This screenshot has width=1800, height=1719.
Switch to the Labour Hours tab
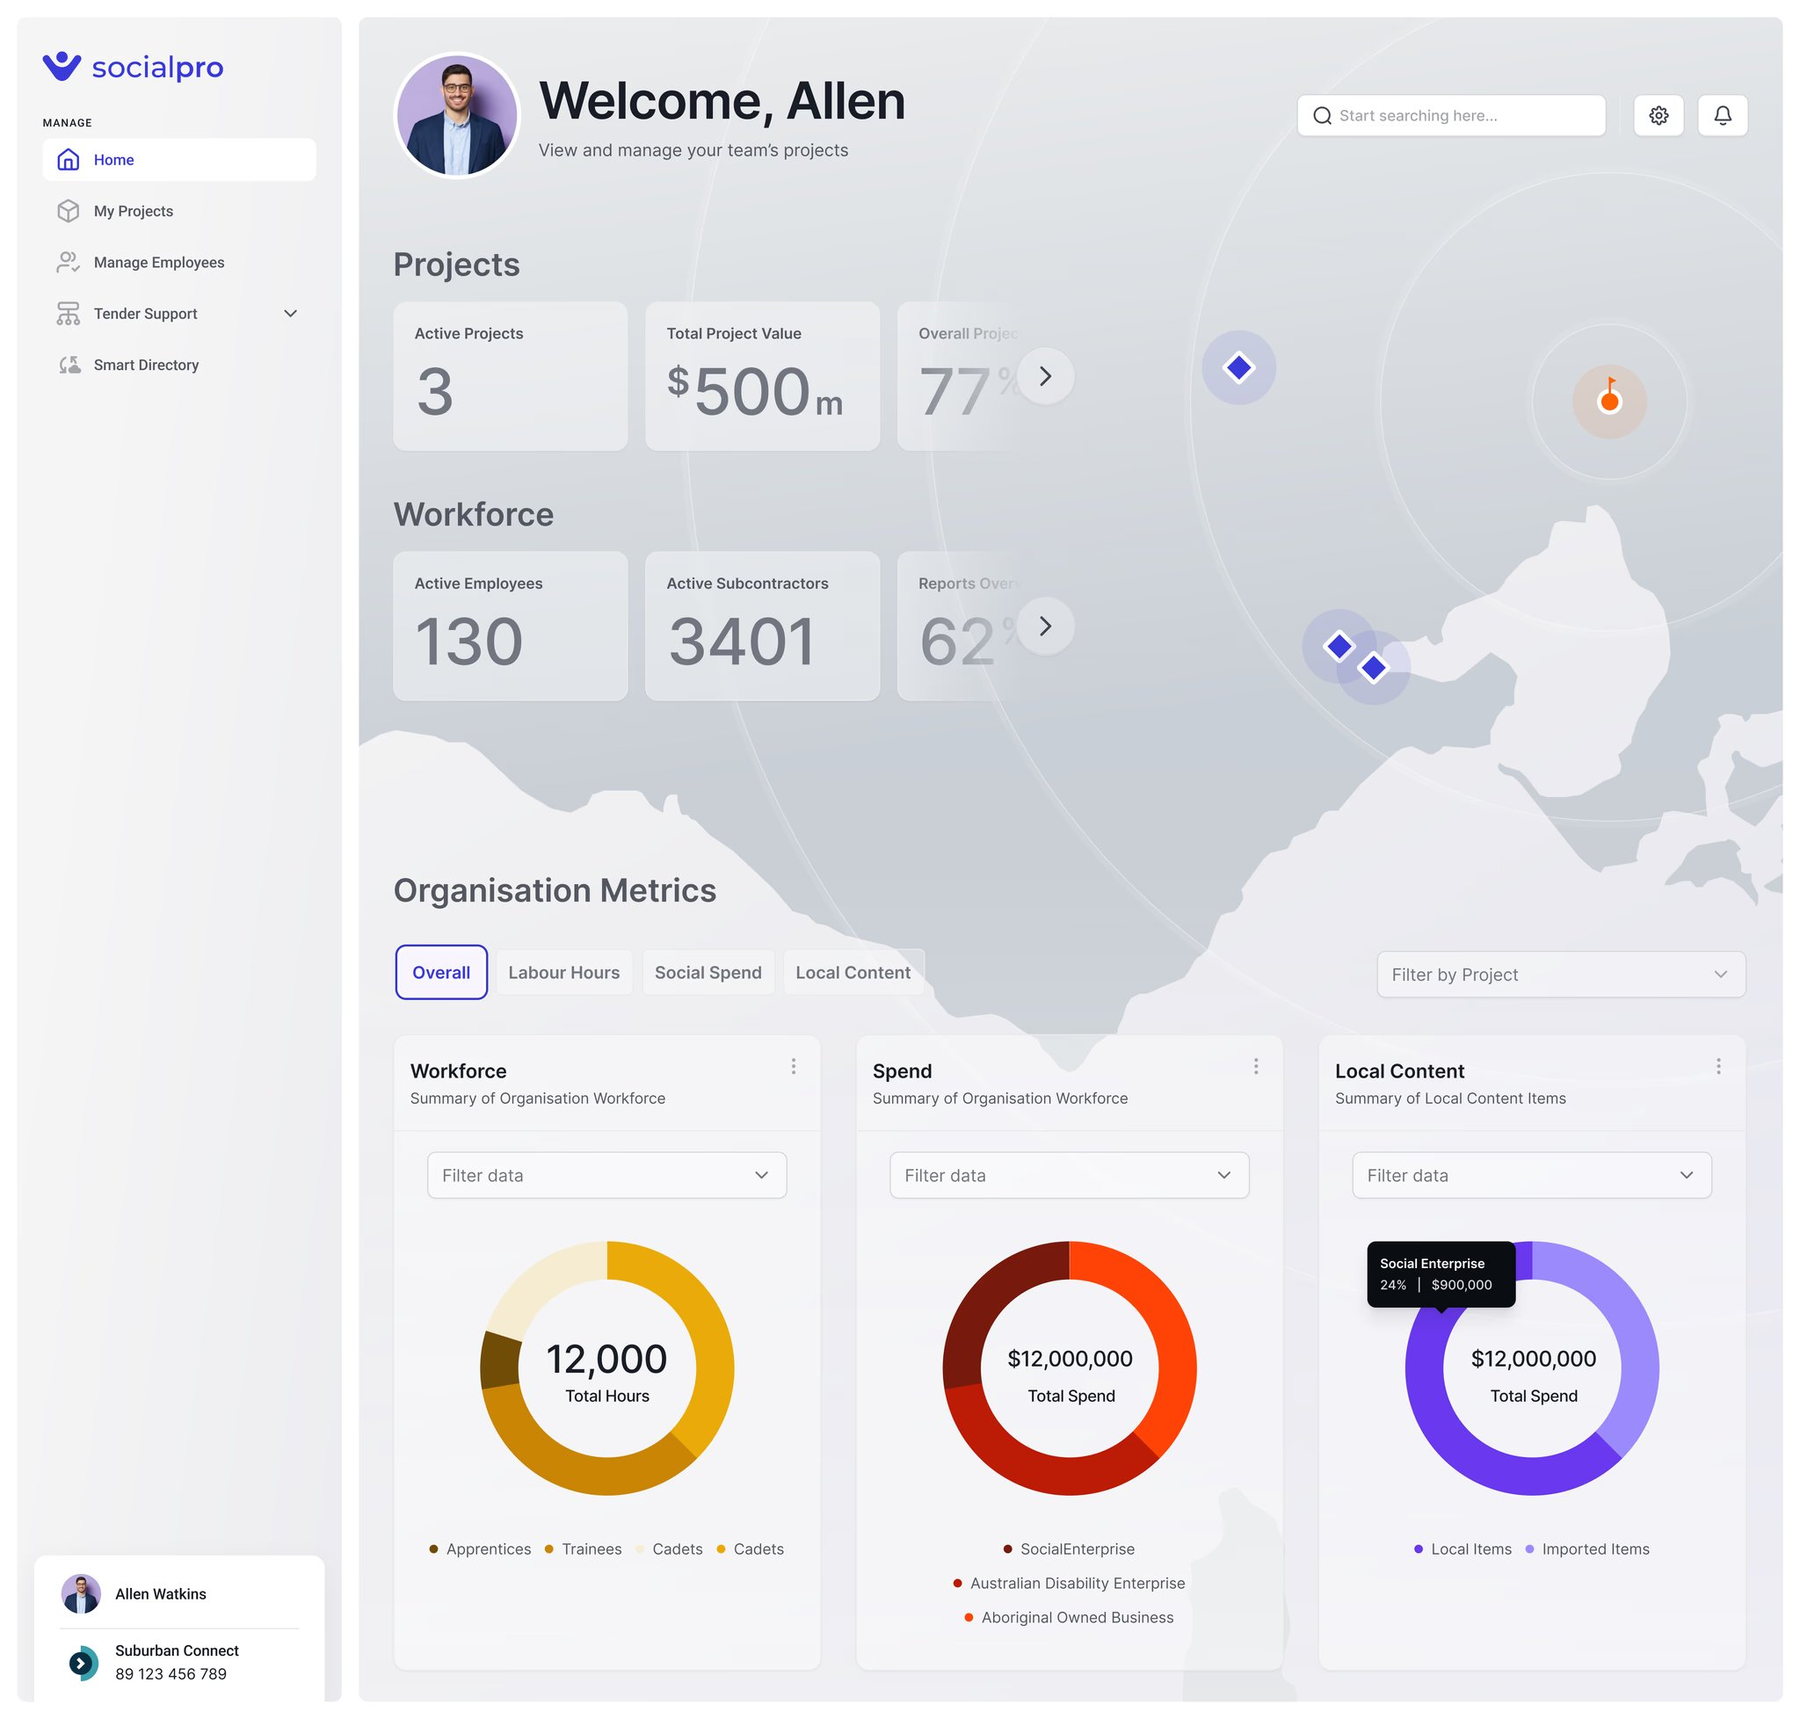[x=564, y=973]
